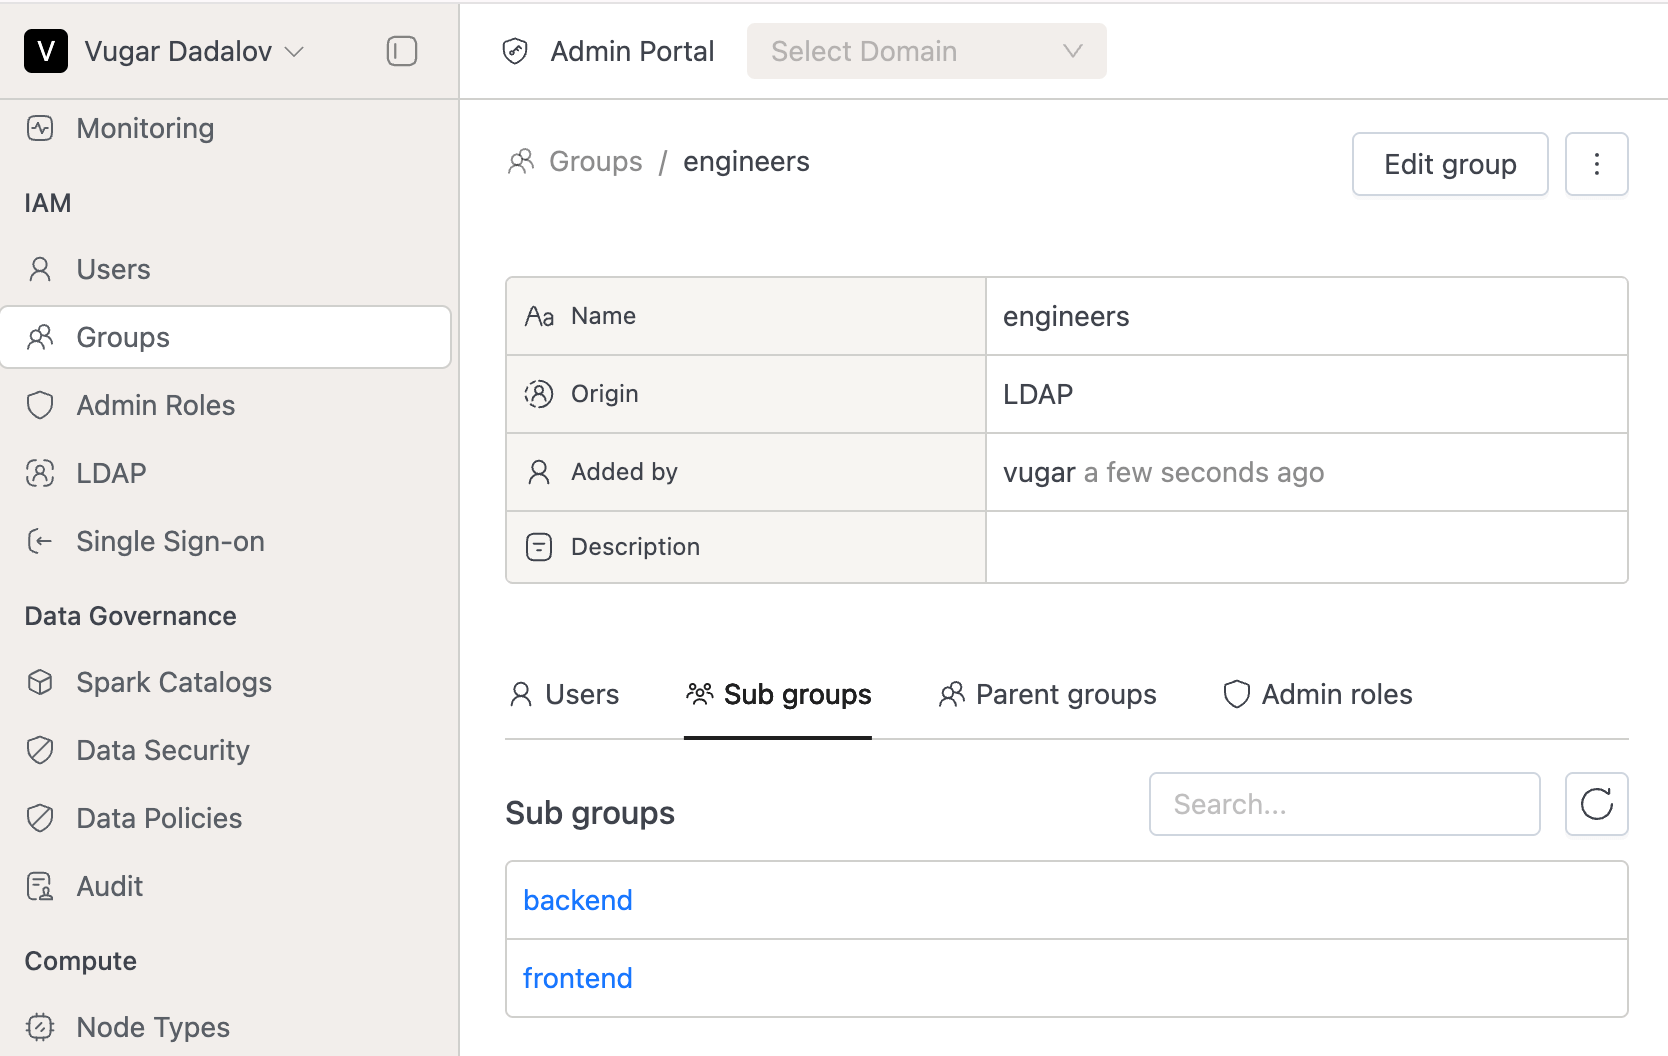Collapse the sidebar panel icon
This screenshot has width=1668, height=1056.
click(x=402, y=51)
